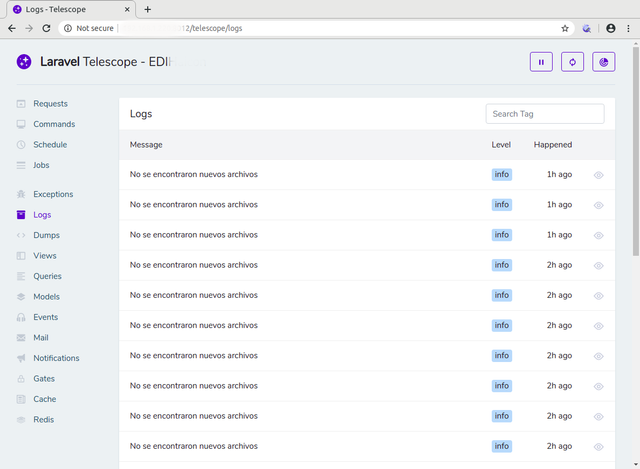Screen dimensions: 640x469
Task: Click the browser back arrow
Action: point(12,28)
